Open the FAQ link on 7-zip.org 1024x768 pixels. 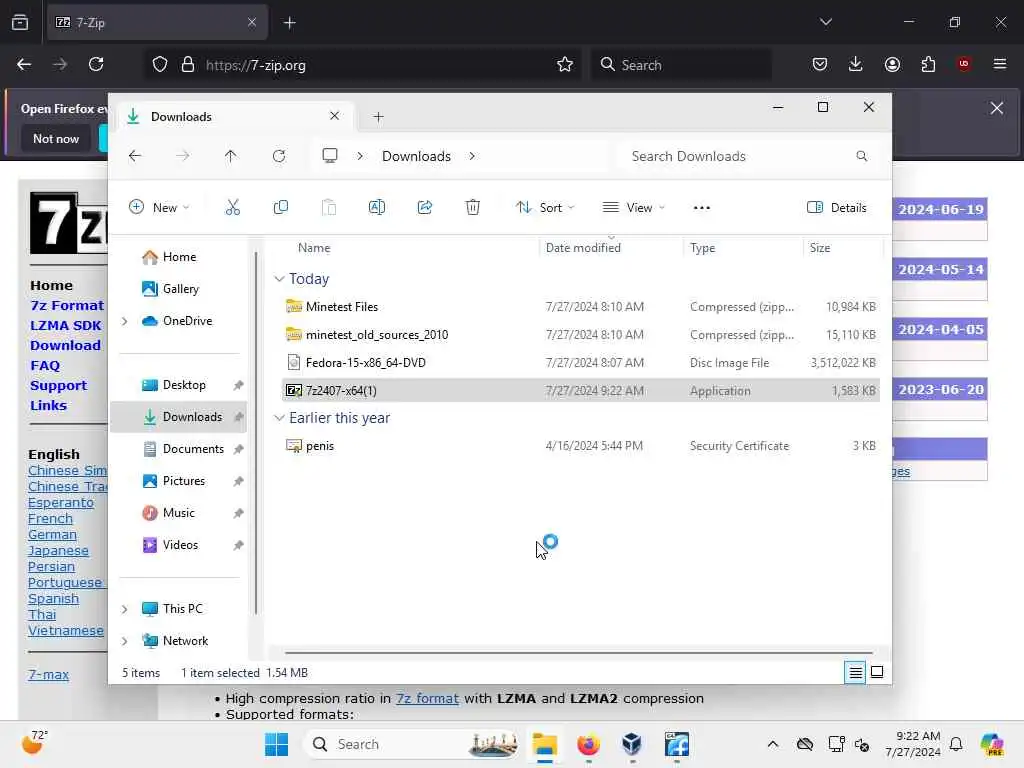coord(44,366)
